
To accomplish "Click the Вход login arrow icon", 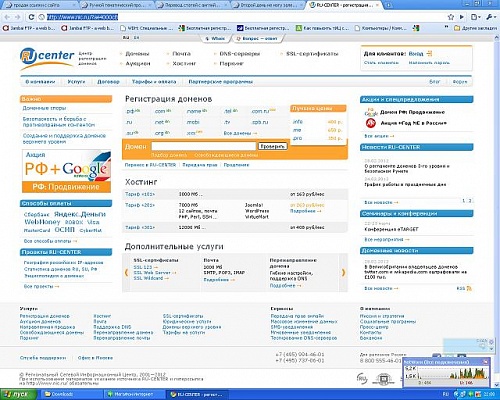I will click(429, 53).
